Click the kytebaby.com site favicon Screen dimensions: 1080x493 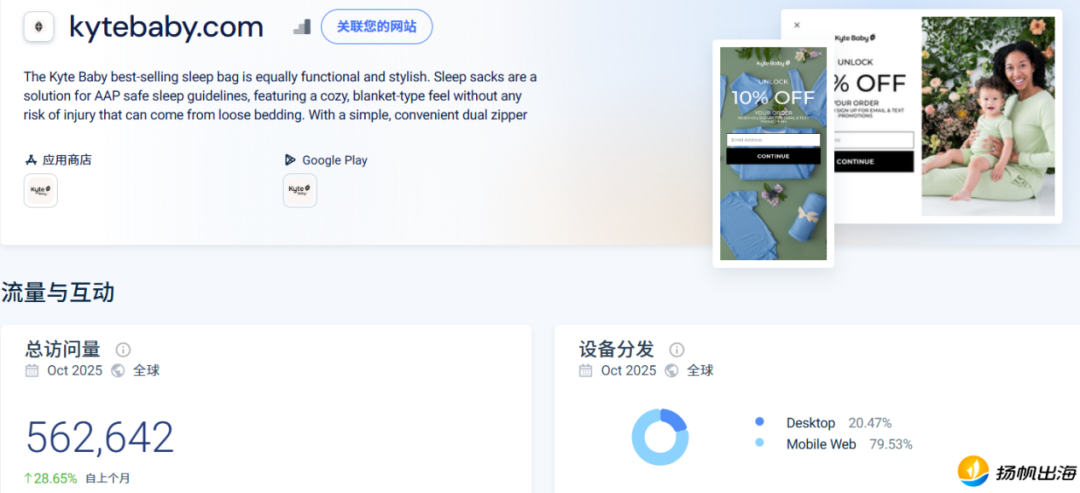39,27
